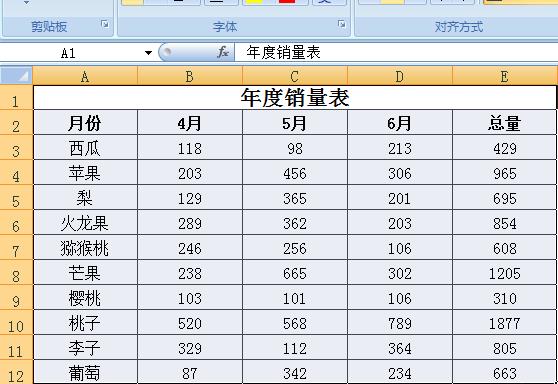
Task: Open the 字体 group dialog launcher
Action: (342, 24)
